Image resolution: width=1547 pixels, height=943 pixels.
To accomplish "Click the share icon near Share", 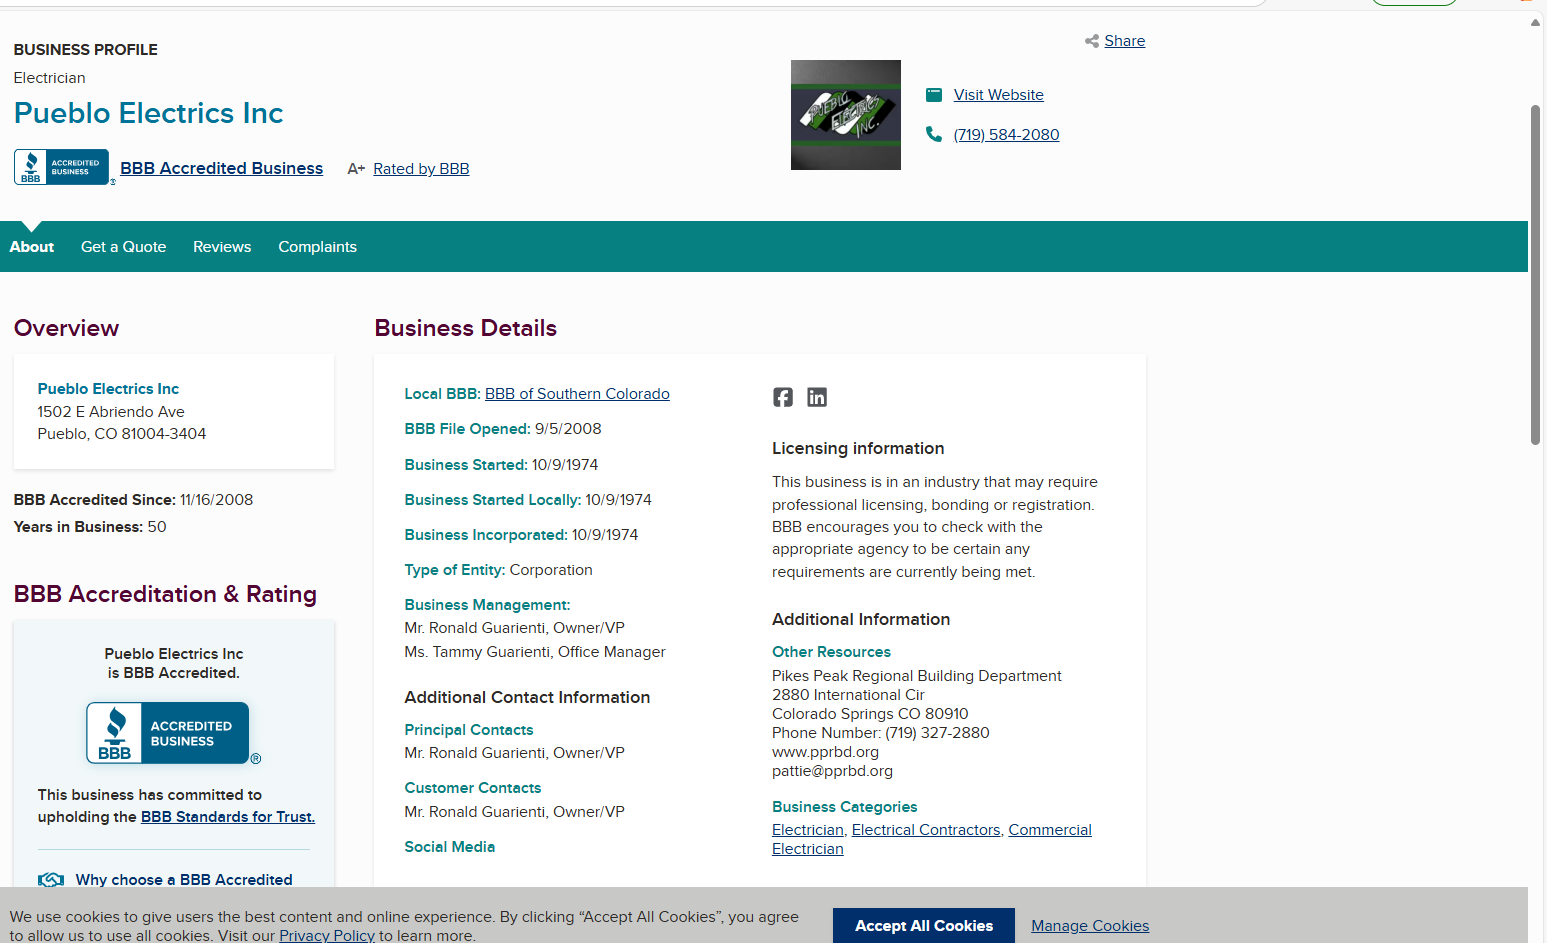I will (x=1091, y=41).
